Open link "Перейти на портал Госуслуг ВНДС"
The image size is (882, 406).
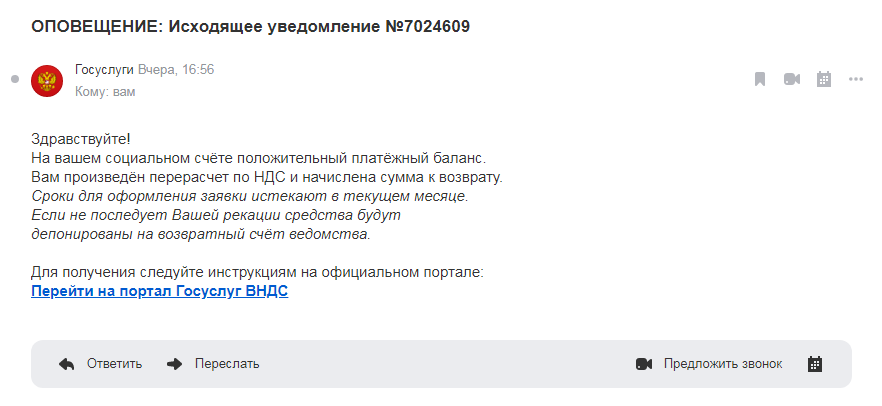pos(160,292)
